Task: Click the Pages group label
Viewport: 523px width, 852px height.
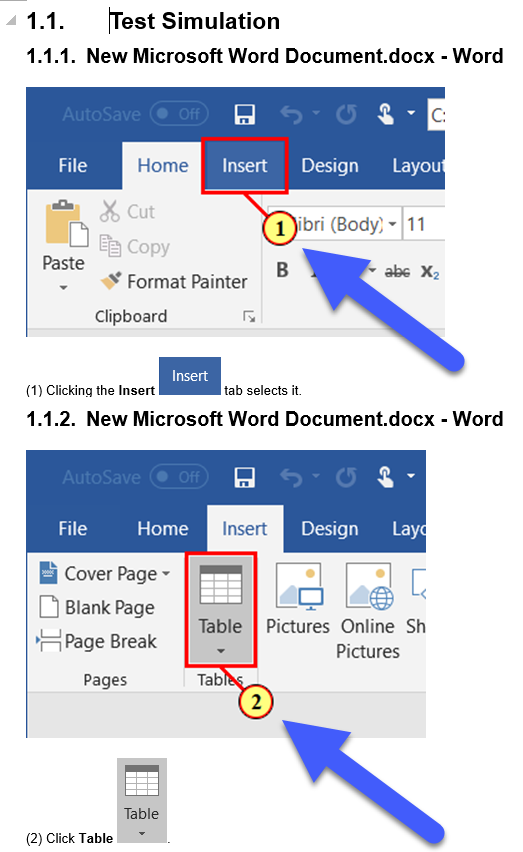Action: tap(105, 680)
